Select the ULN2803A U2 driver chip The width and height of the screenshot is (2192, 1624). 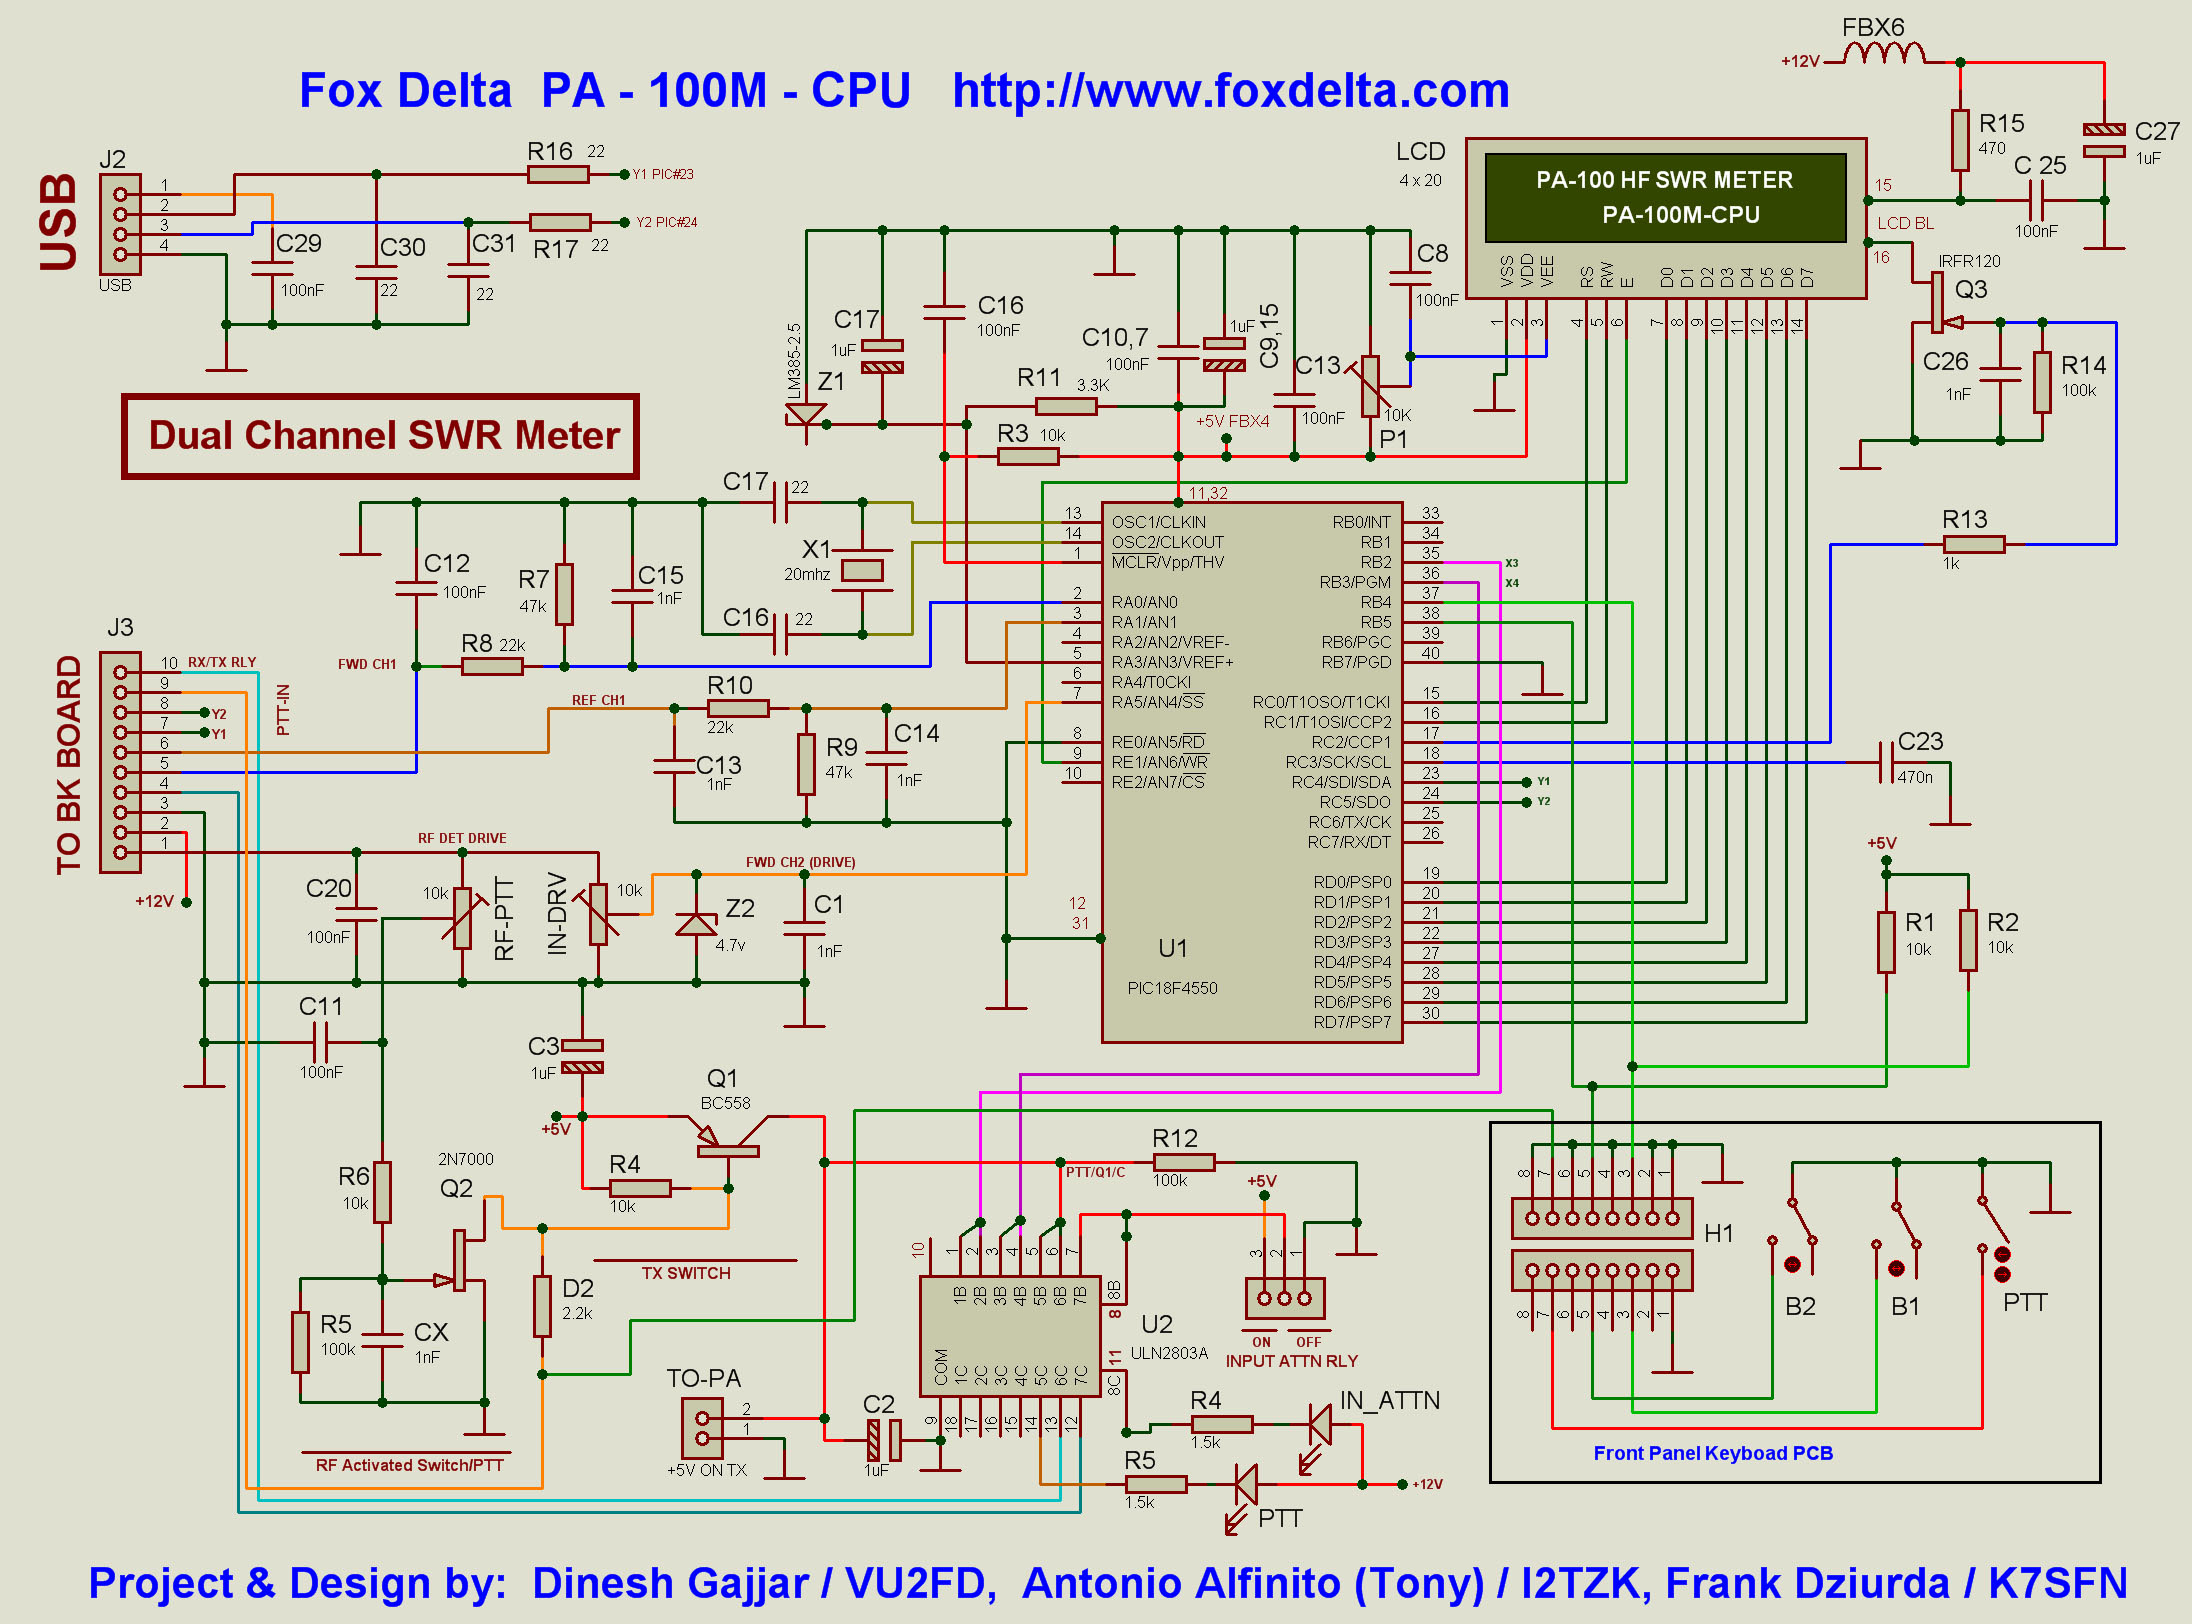click(1010, 1337)
